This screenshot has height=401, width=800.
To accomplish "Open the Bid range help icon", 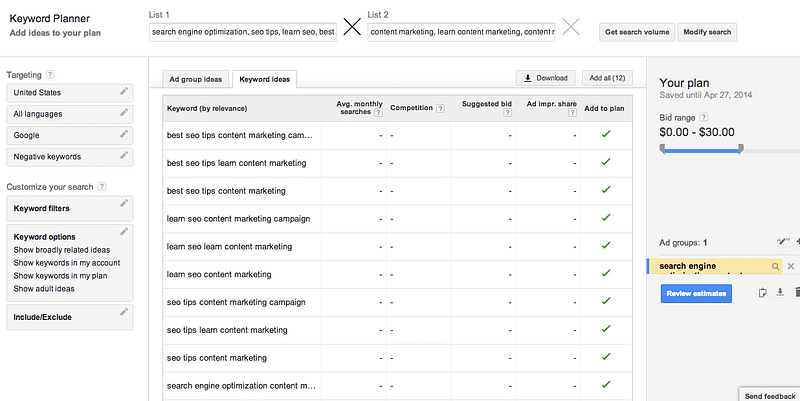I will [704, 117].
